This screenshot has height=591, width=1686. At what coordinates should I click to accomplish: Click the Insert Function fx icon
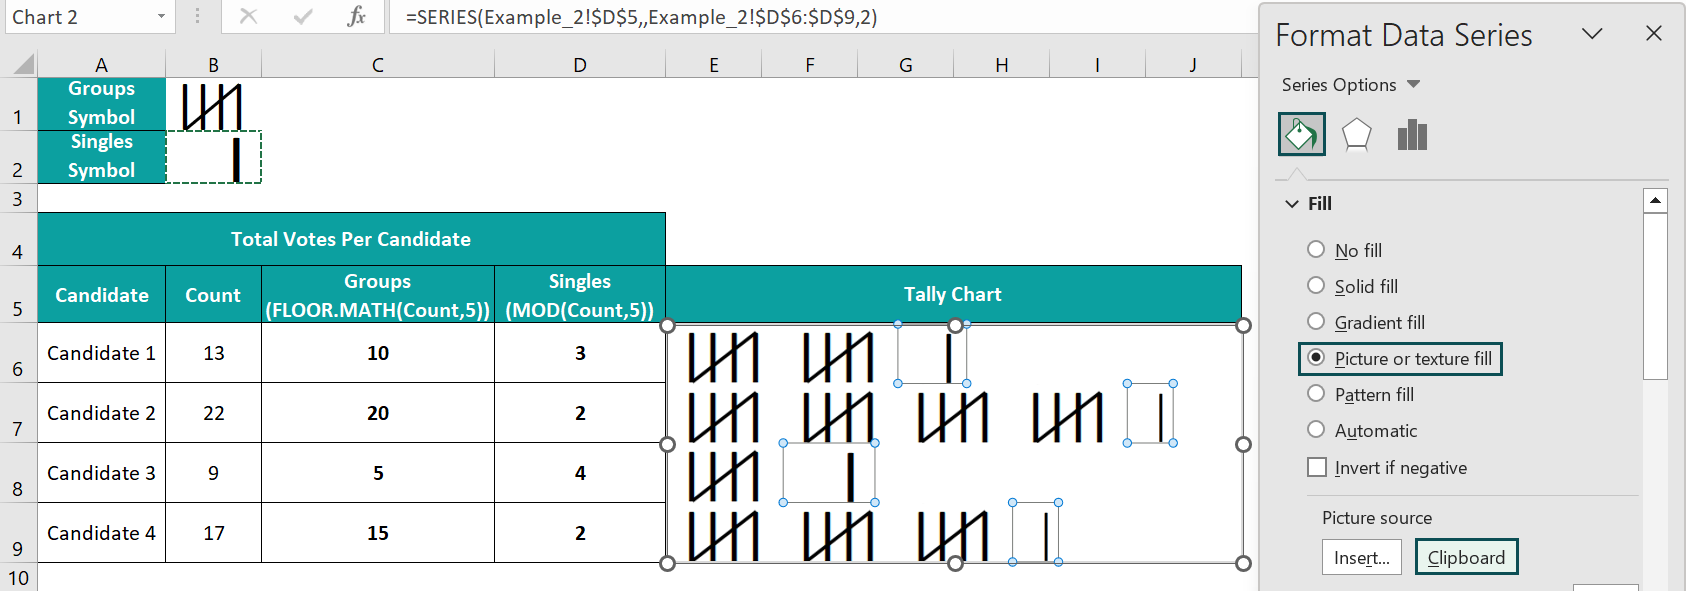coord(356,16)
